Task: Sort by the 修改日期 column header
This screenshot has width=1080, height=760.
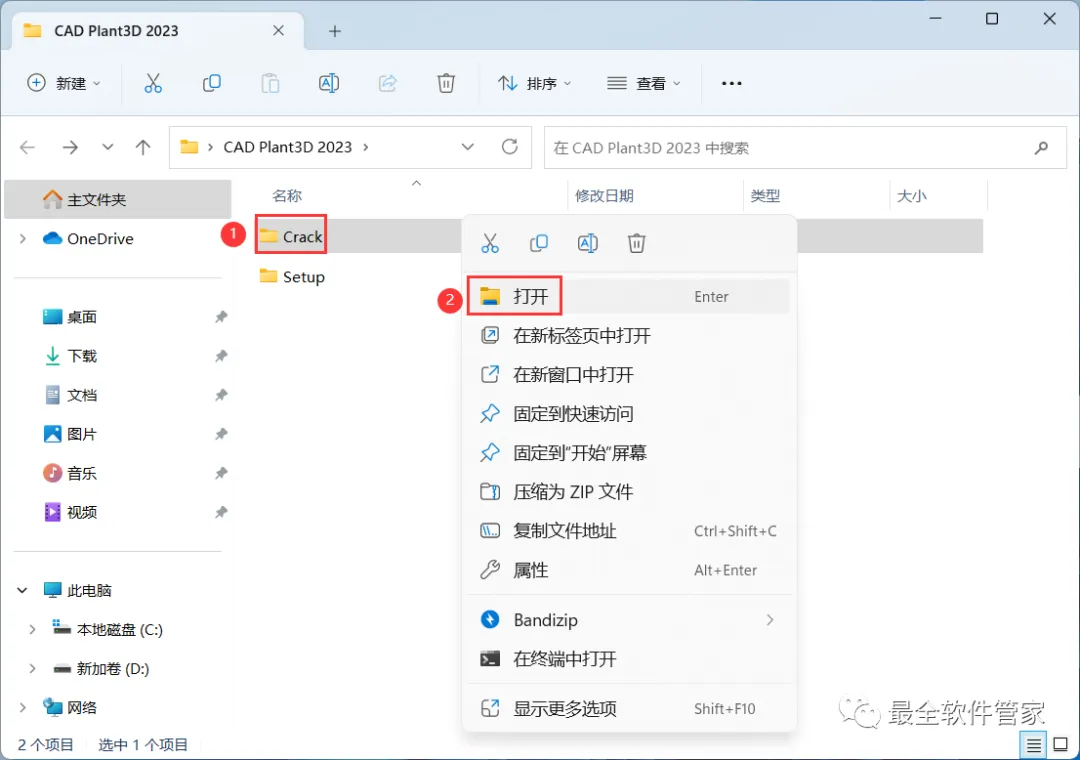Action: click(x=604, y=196)
